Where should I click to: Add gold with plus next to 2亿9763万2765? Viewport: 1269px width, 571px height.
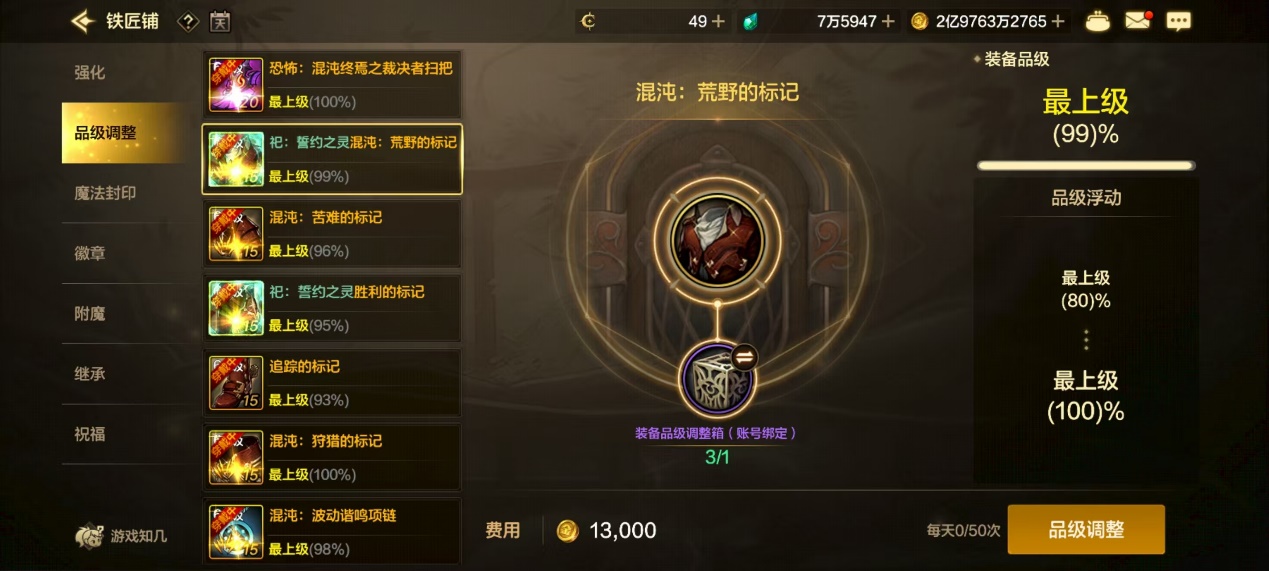tap(1059, 21)
